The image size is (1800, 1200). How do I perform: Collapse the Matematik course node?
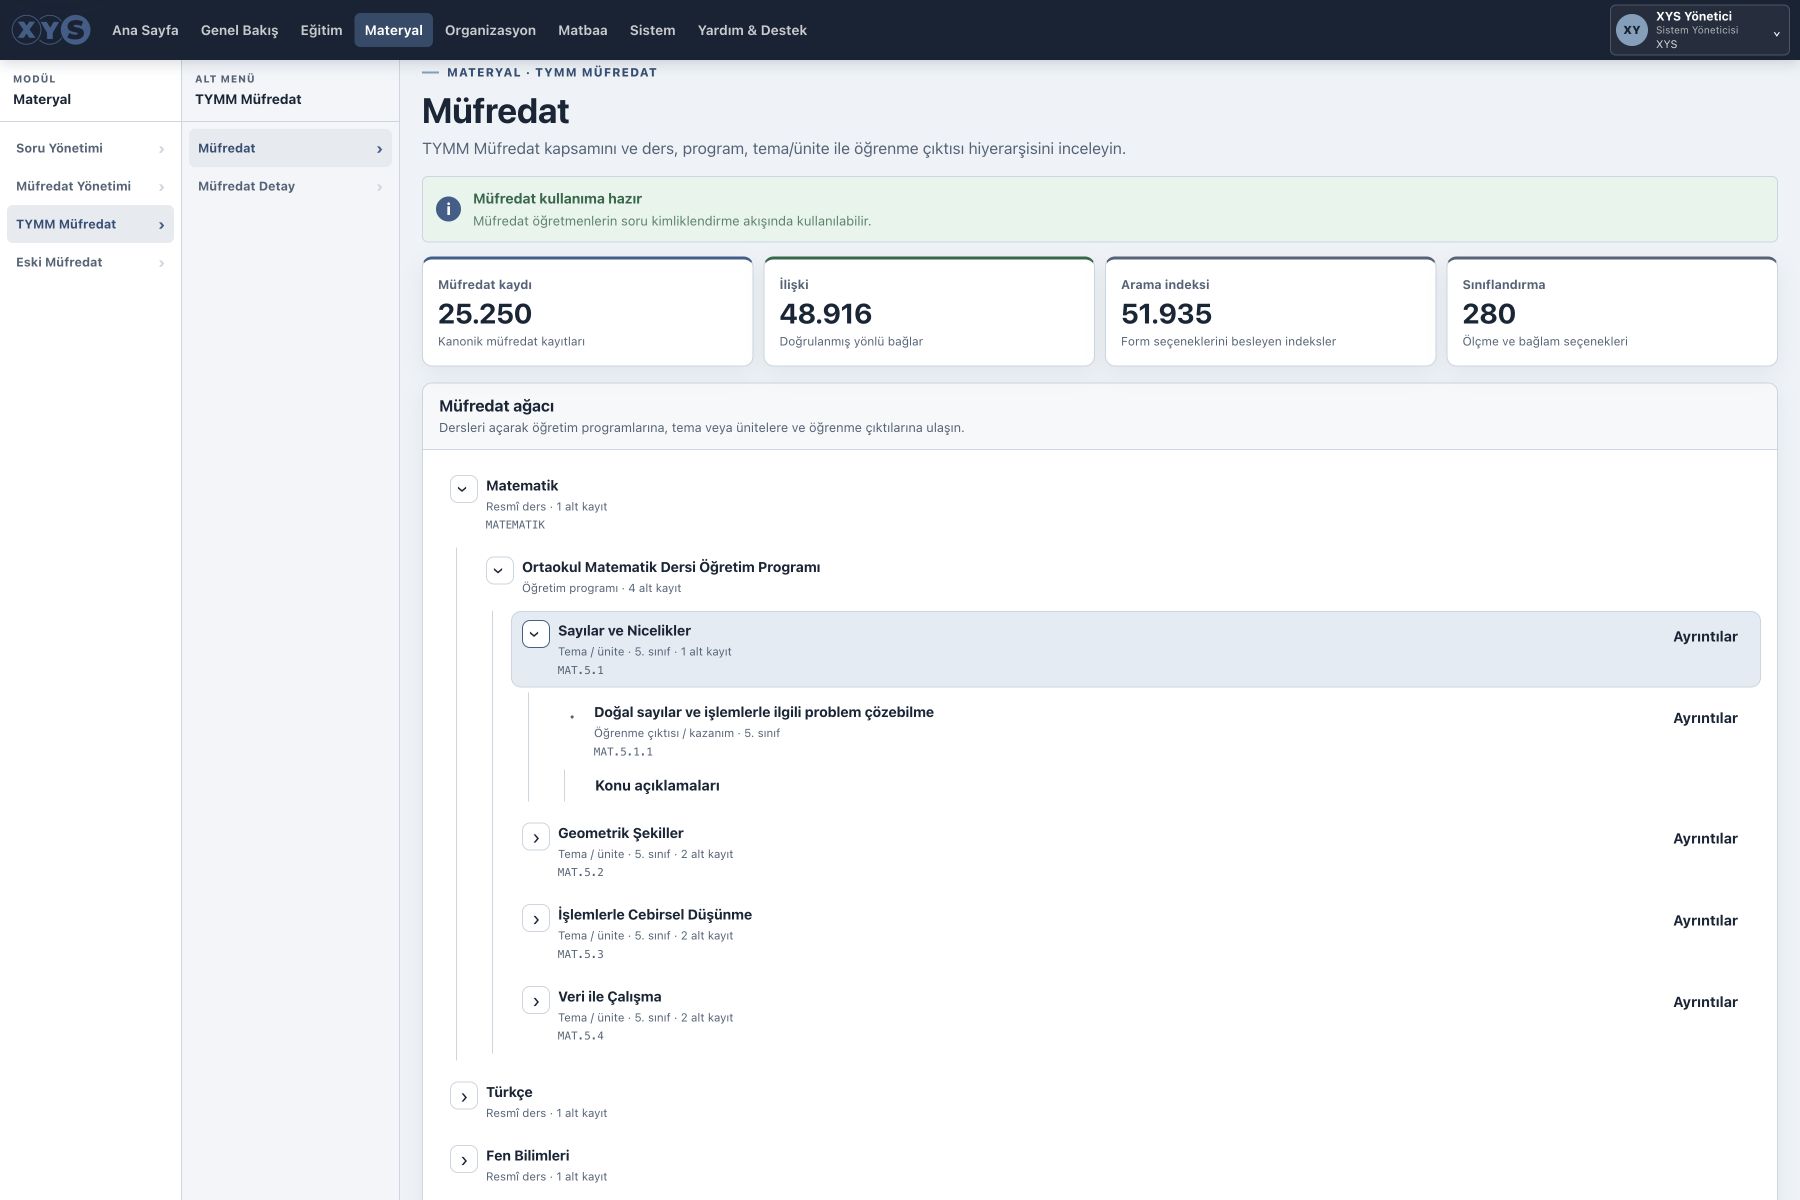[x=463, y=489]
